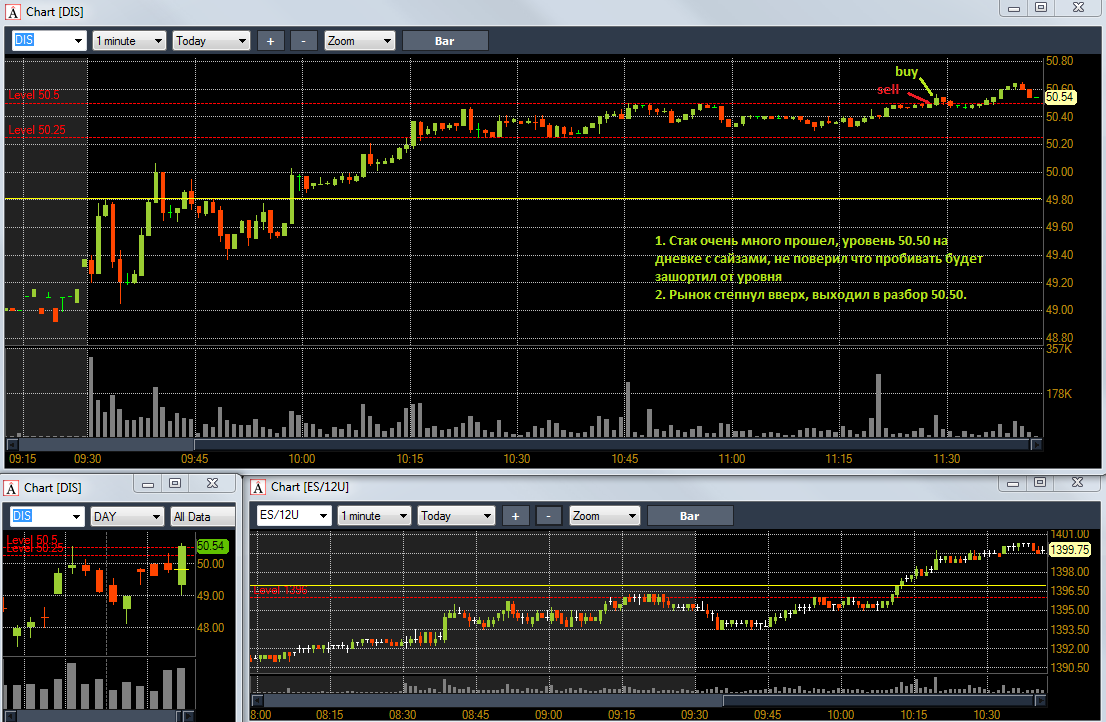Image resolution: width=1106 pixels, height=722 pixels.
Task: Maximize the daily DIS chart window
Action: tap(175, 484)
